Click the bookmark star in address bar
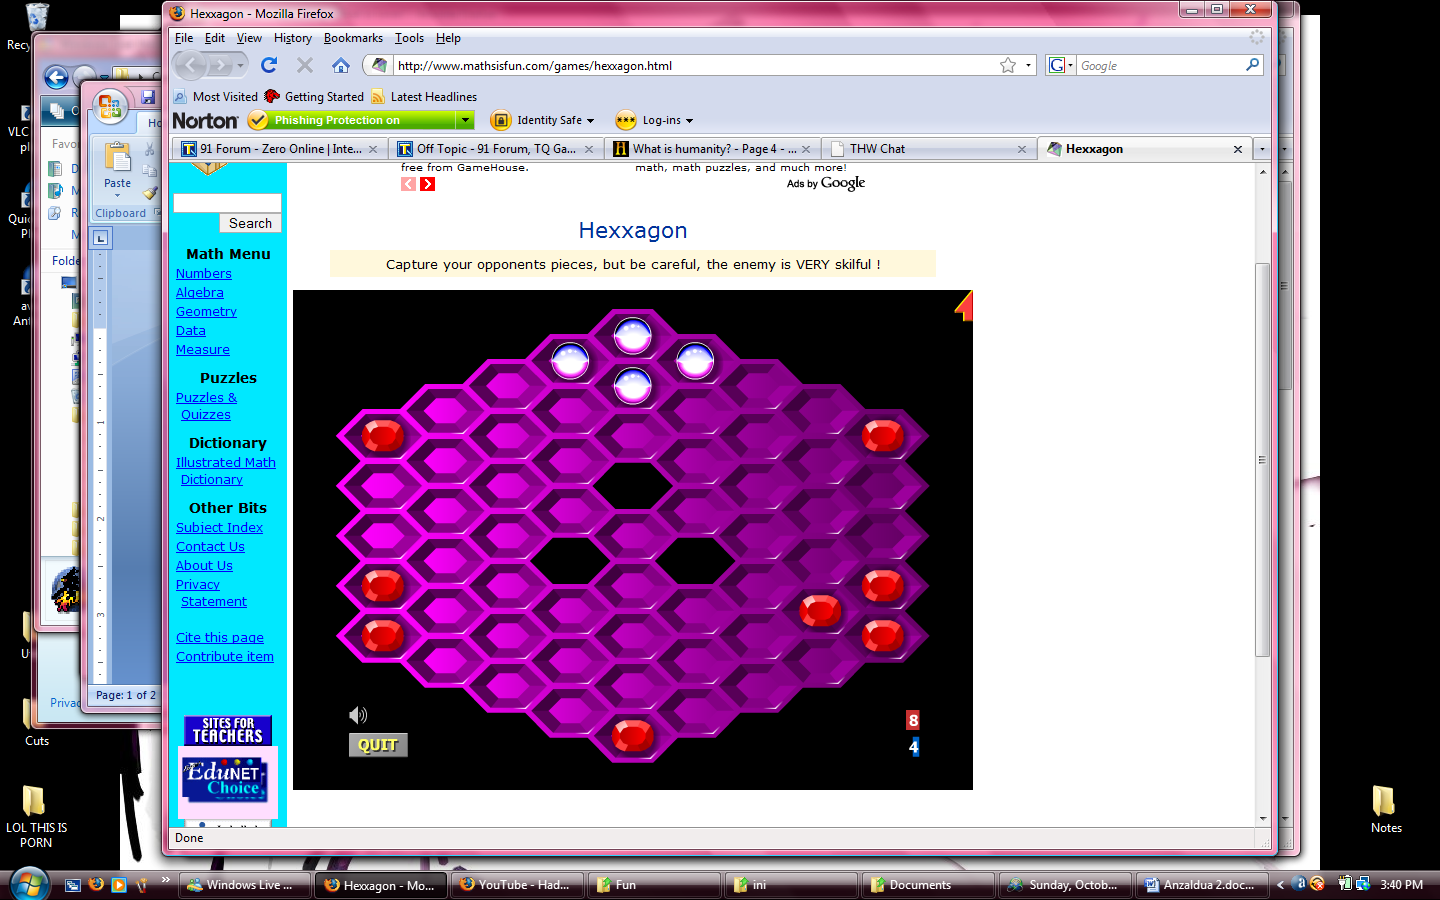1440x900 pixels. [x=1008, y=65]
